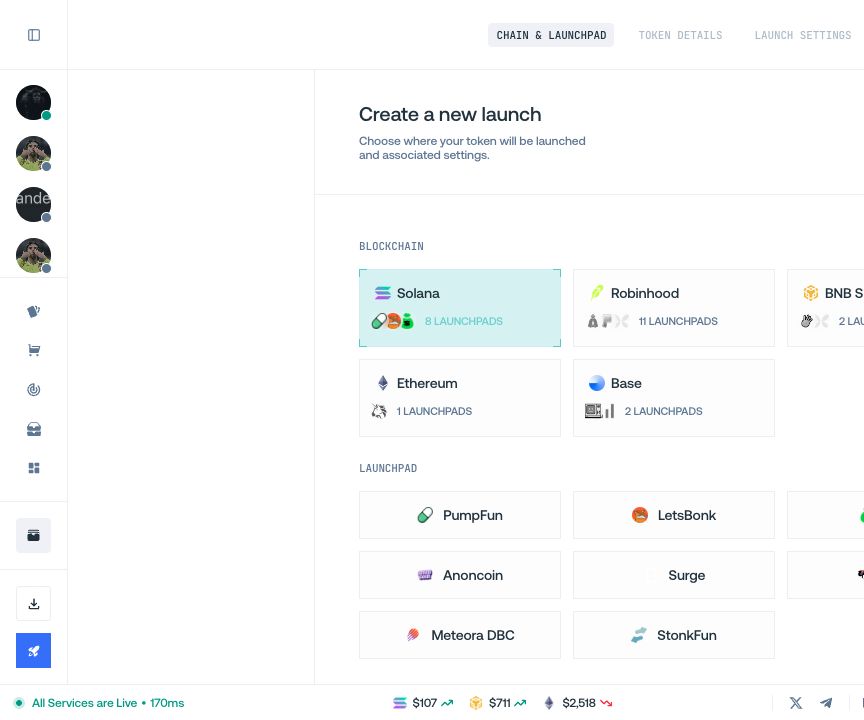Viewport: 864px width, 720px height.
Task: Click the download icon button
Action: point(34,604)
